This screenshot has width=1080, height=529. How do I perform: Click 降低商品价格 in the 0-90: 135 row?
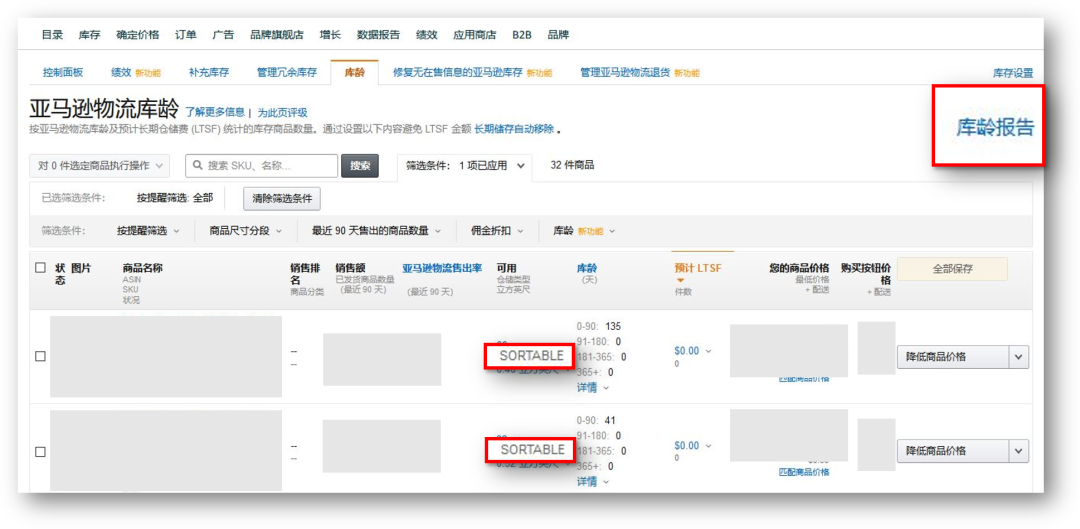[953, 357]
